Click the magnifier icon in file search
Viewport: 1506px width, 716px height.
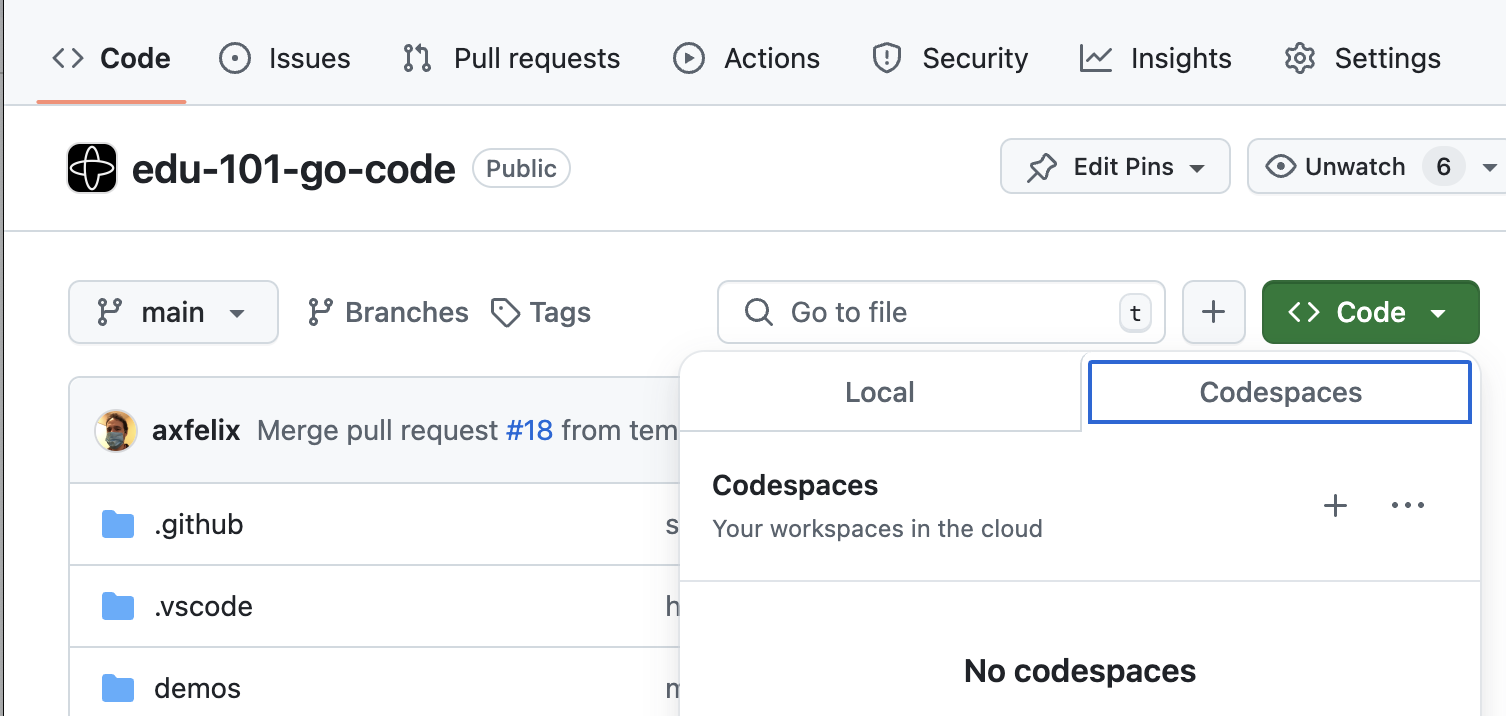[x=759, y=313]
